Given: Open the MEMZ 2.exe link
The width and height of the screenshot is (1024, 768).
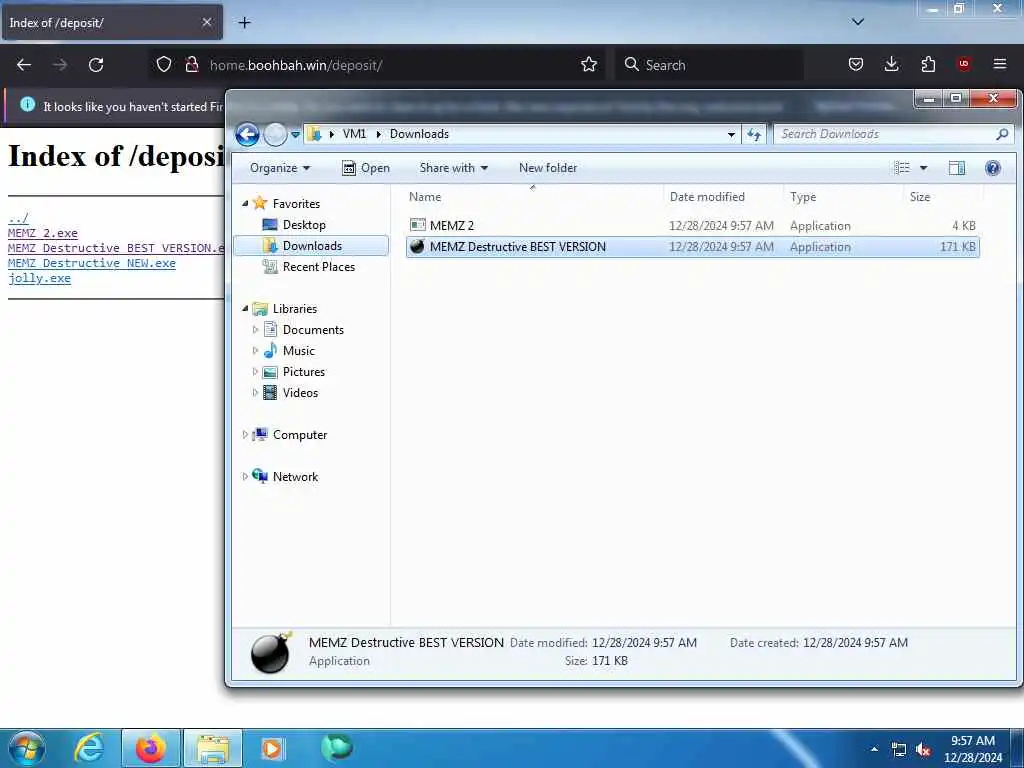Looking at the screenshot, I should coord(42,233).
